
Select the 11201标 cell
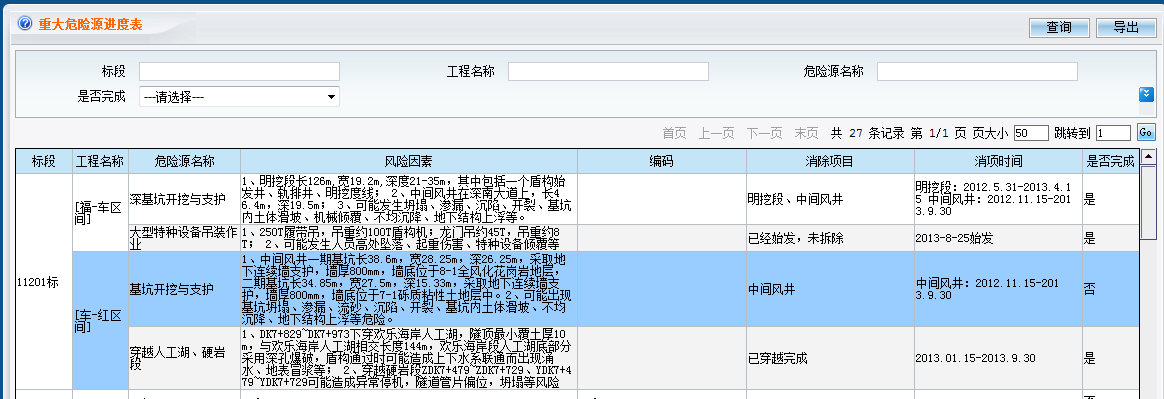click(x=44, y=281)
